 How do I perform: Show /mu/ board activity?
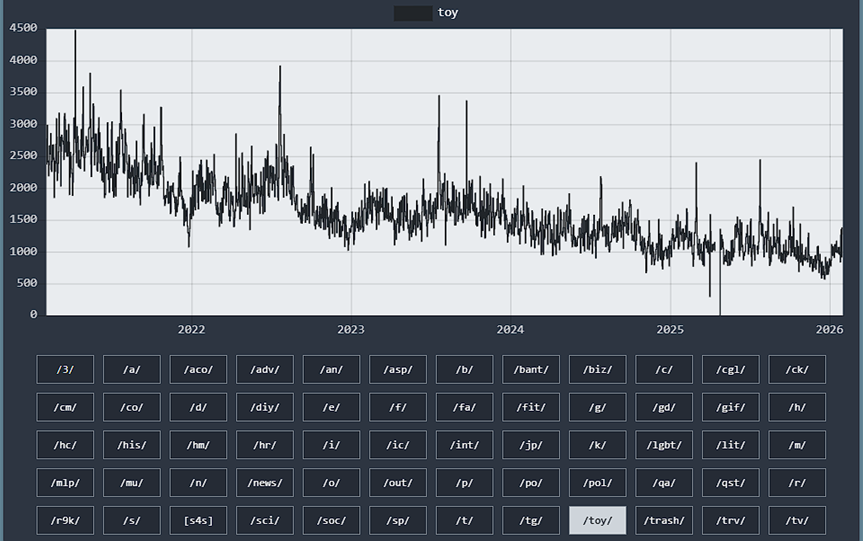pyautogui.click(x=132, y=483)
